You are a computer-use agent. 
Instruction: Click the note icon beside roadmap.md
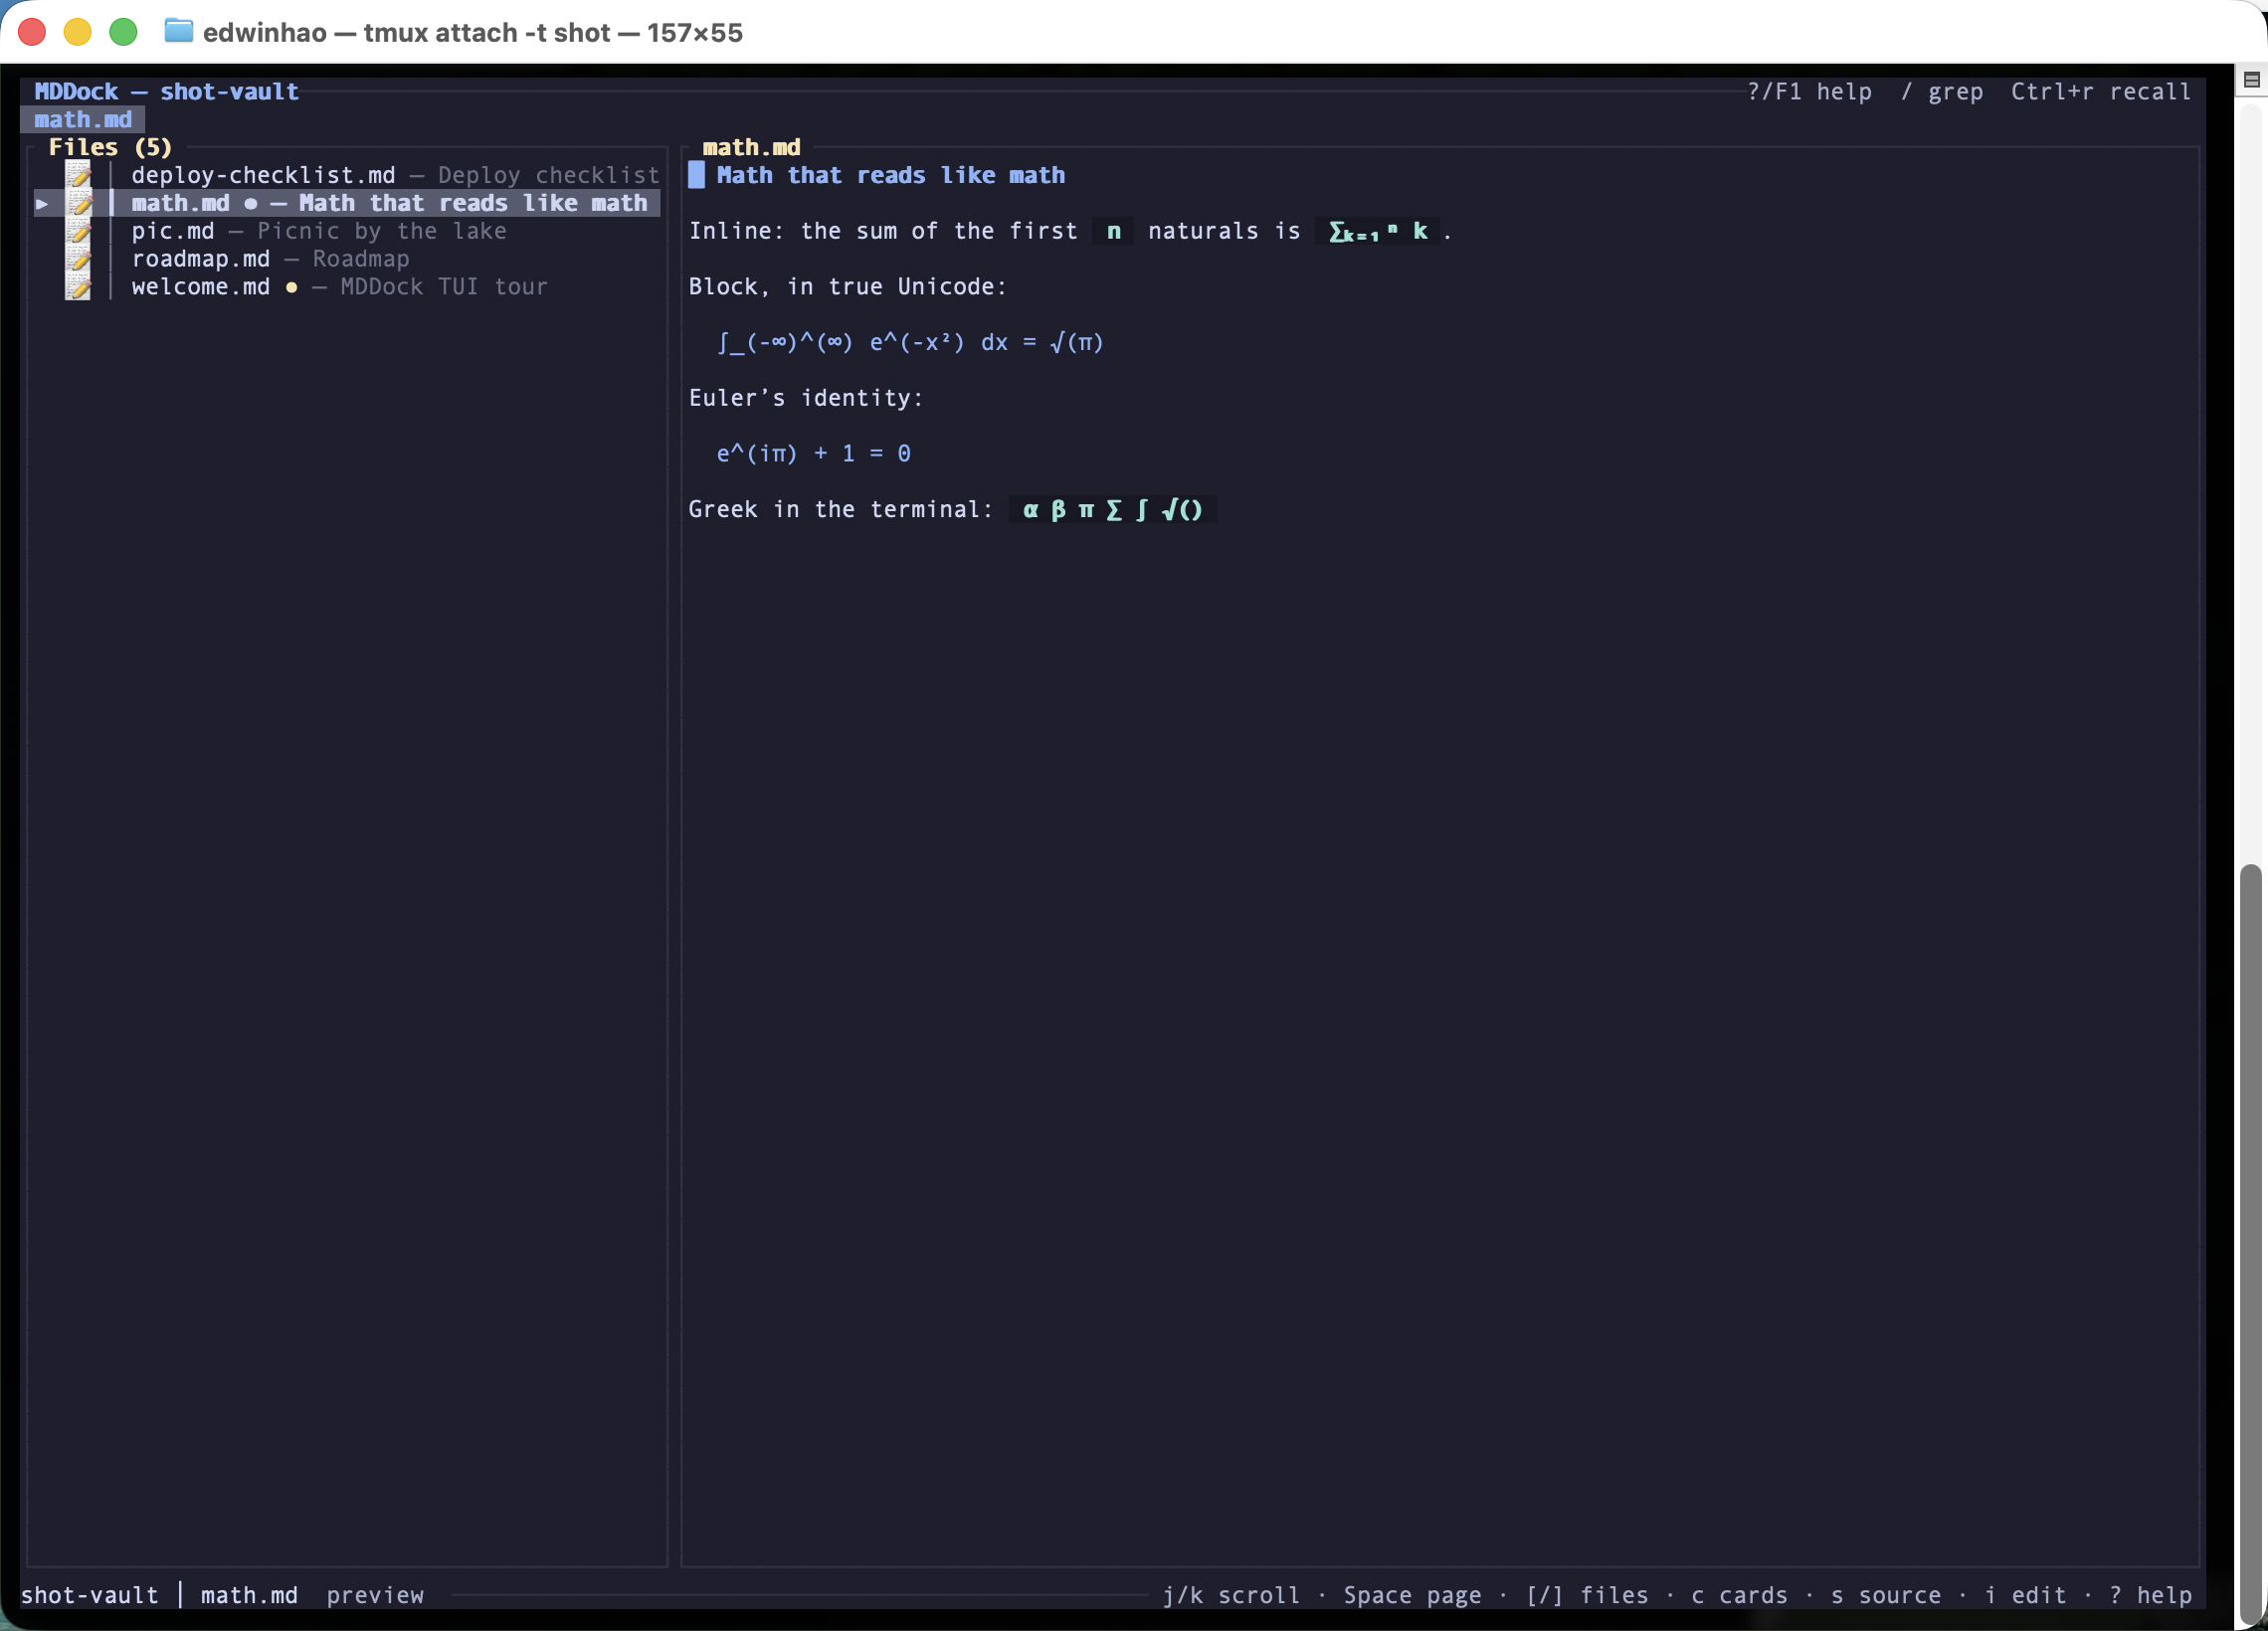[78, 259]
